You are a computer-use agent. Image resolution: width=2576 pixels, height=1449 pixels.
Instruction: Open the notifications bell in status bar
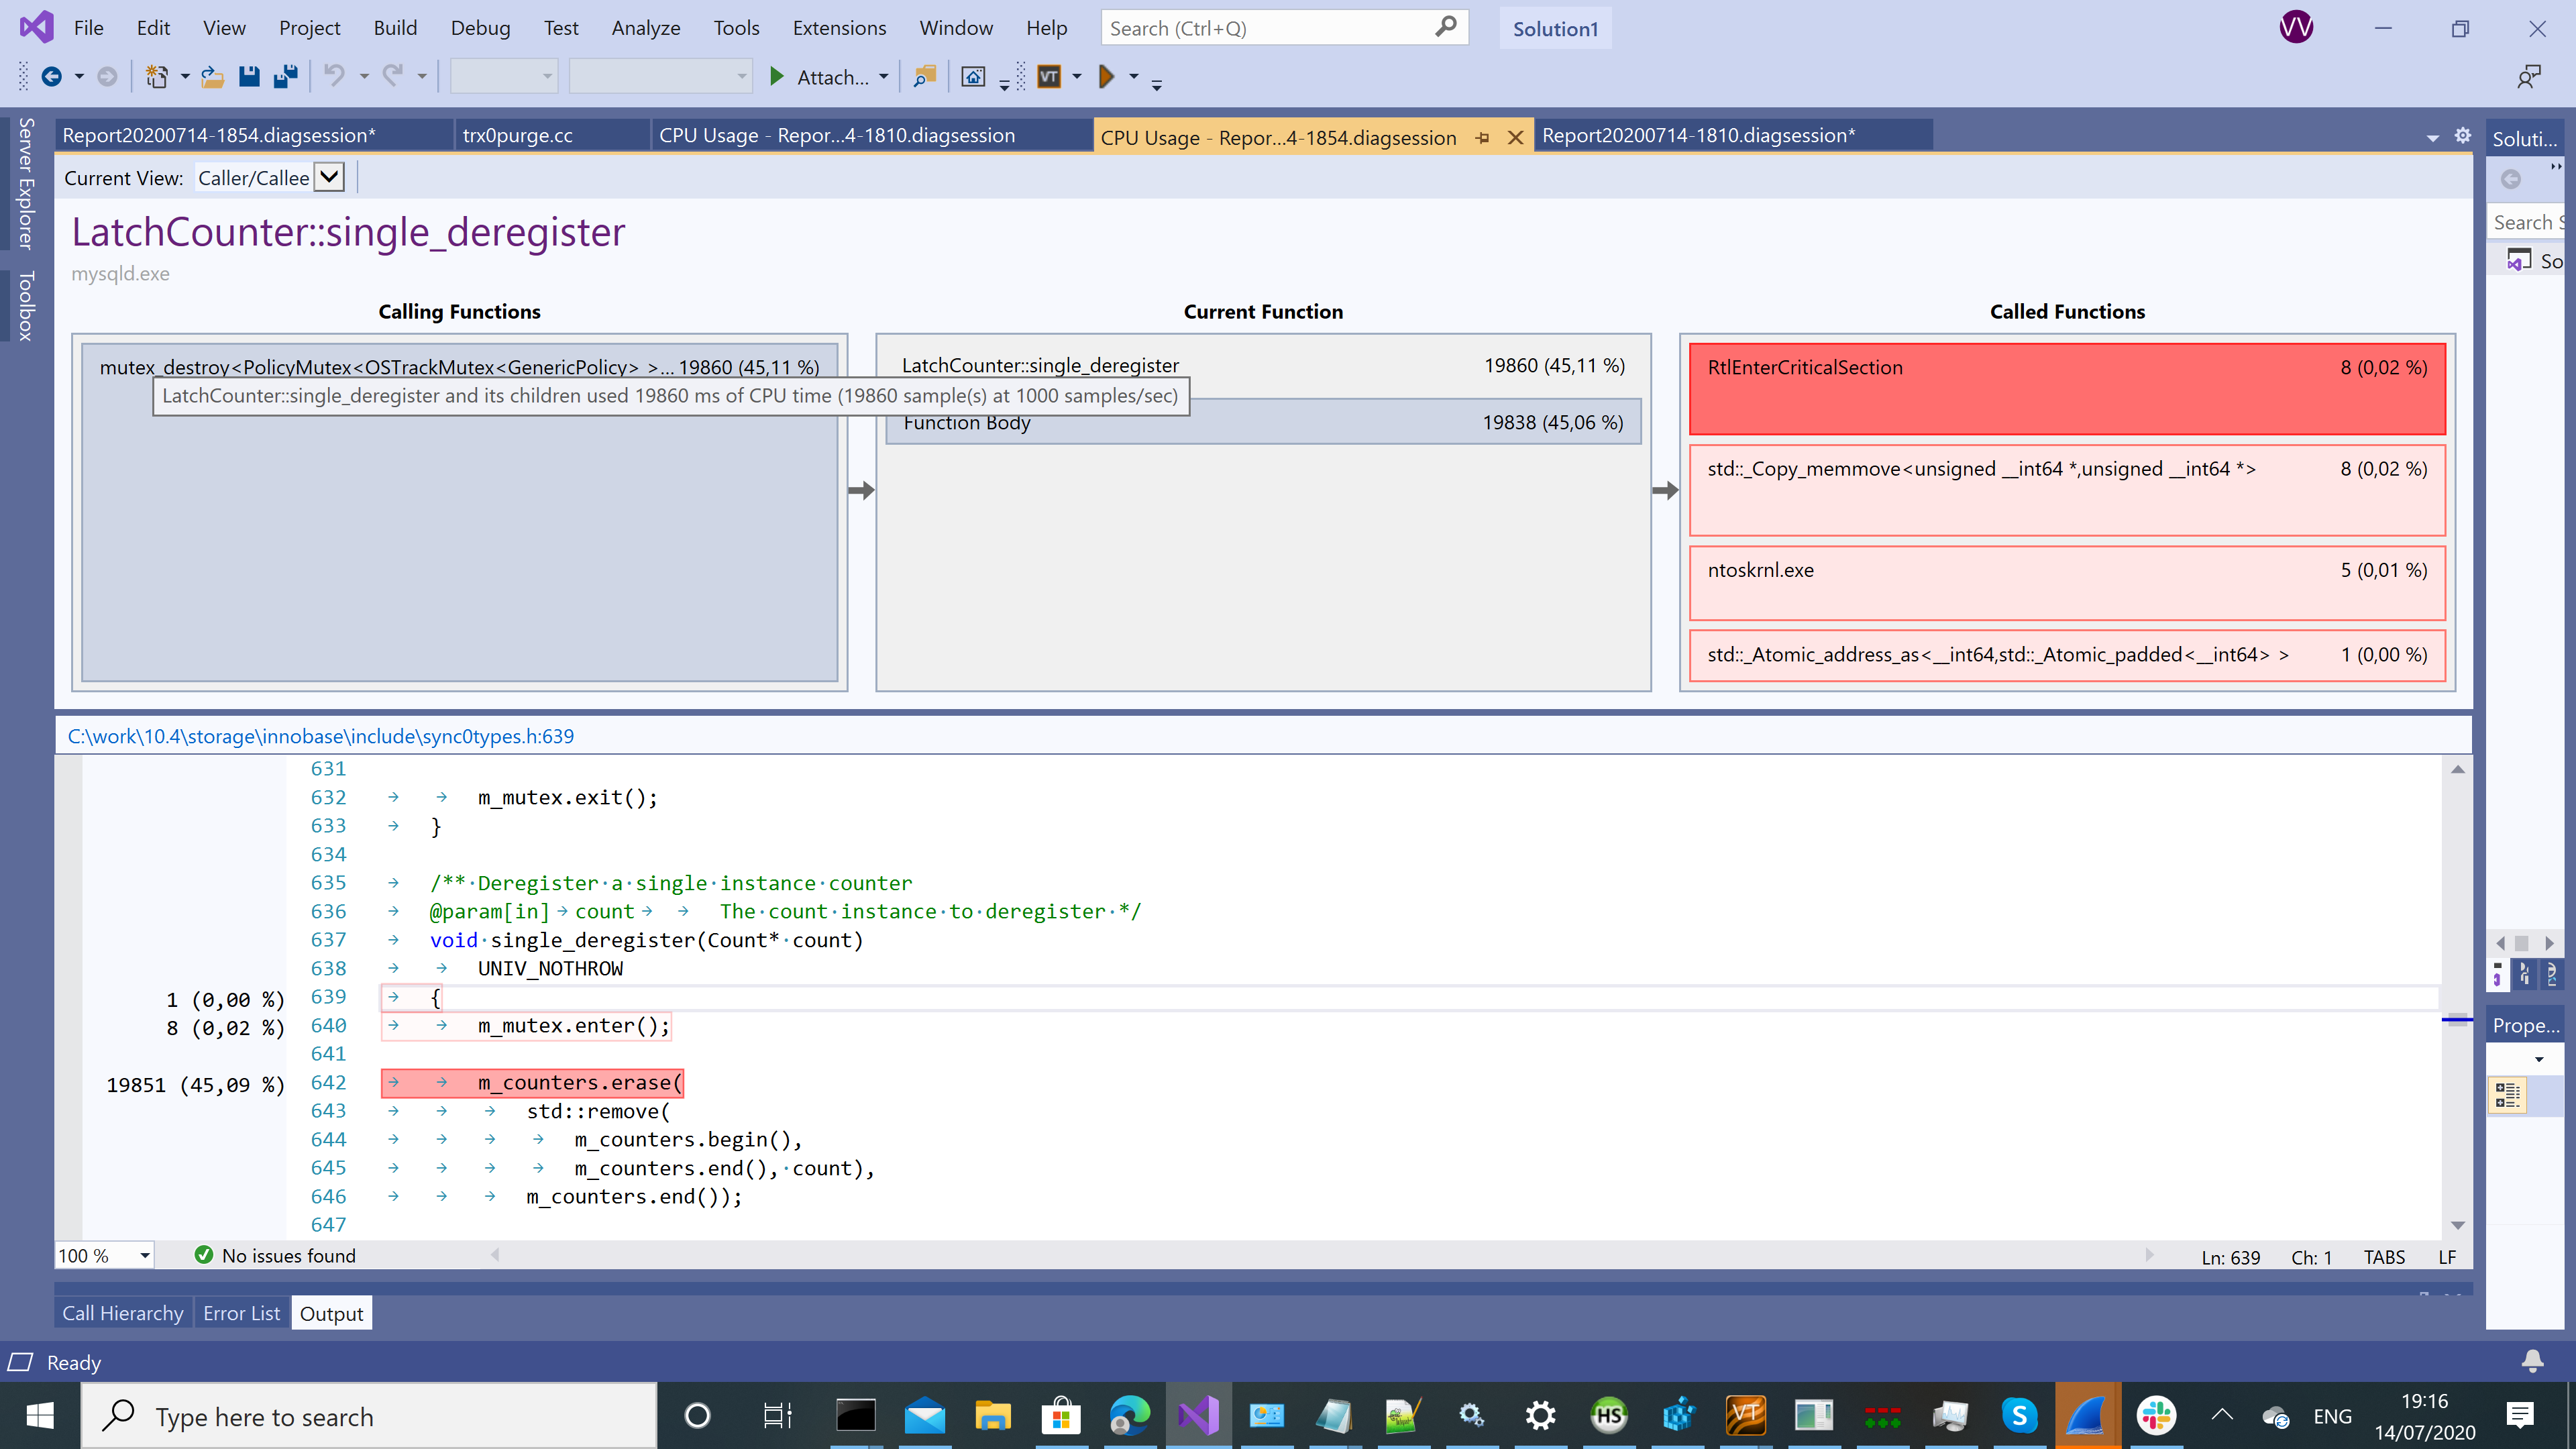point(2532,1361)
